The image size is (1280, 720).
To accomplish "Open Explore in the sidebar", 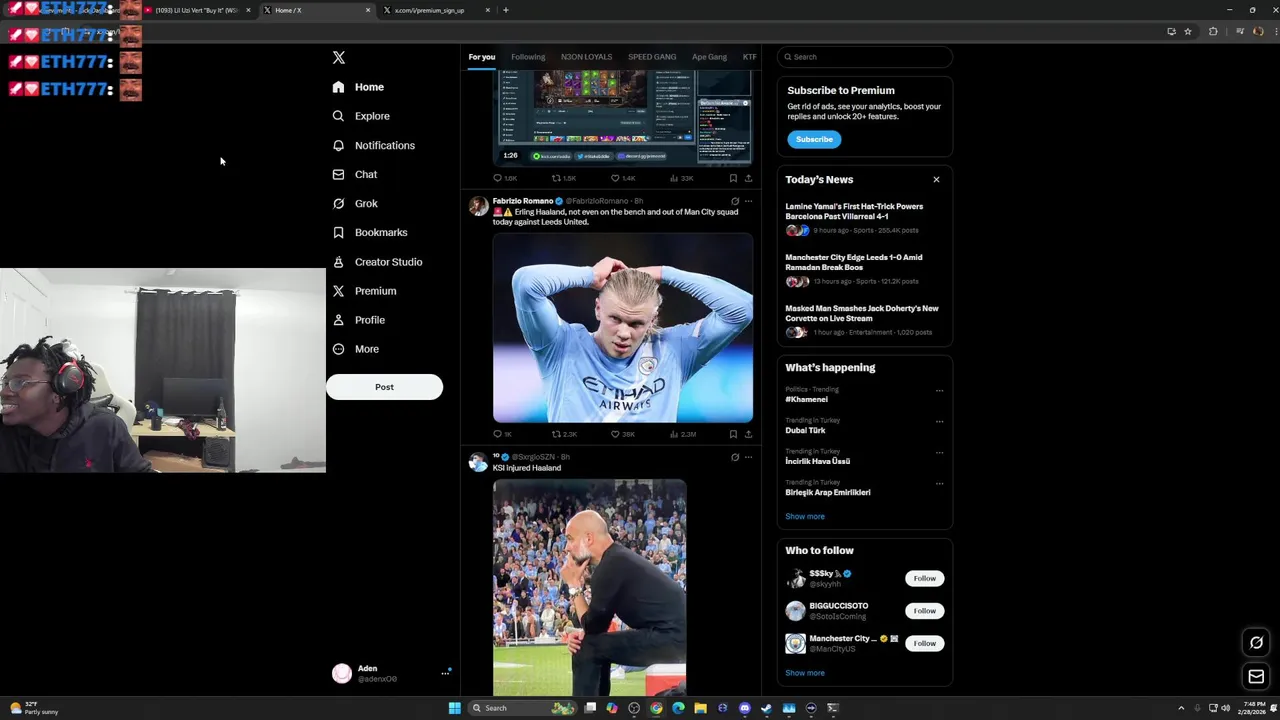I will 361,116.
